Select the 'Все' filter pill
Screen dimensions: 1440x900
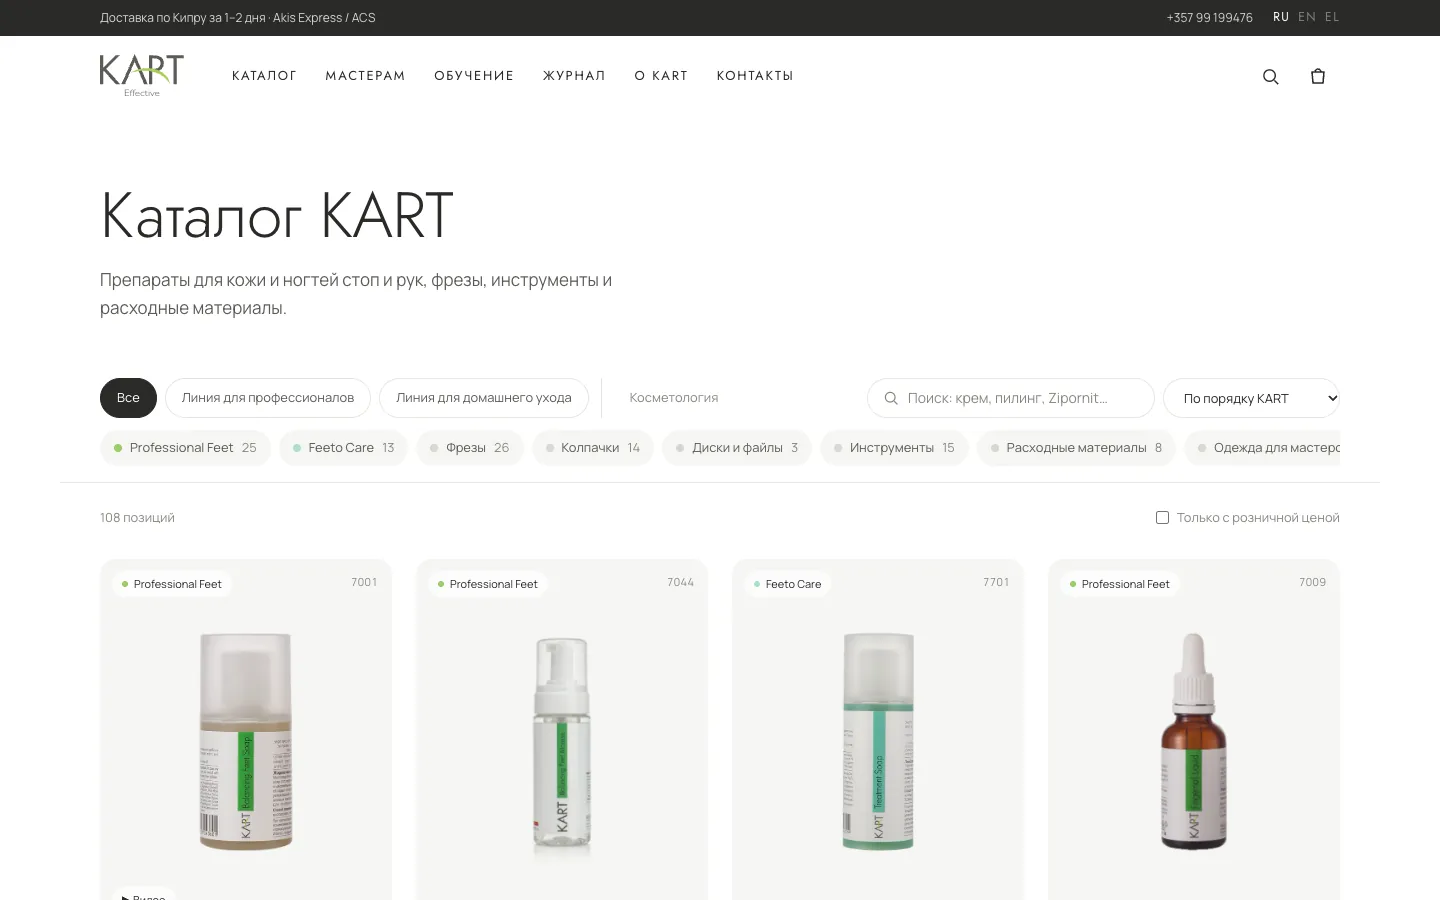tap(128, 398)
